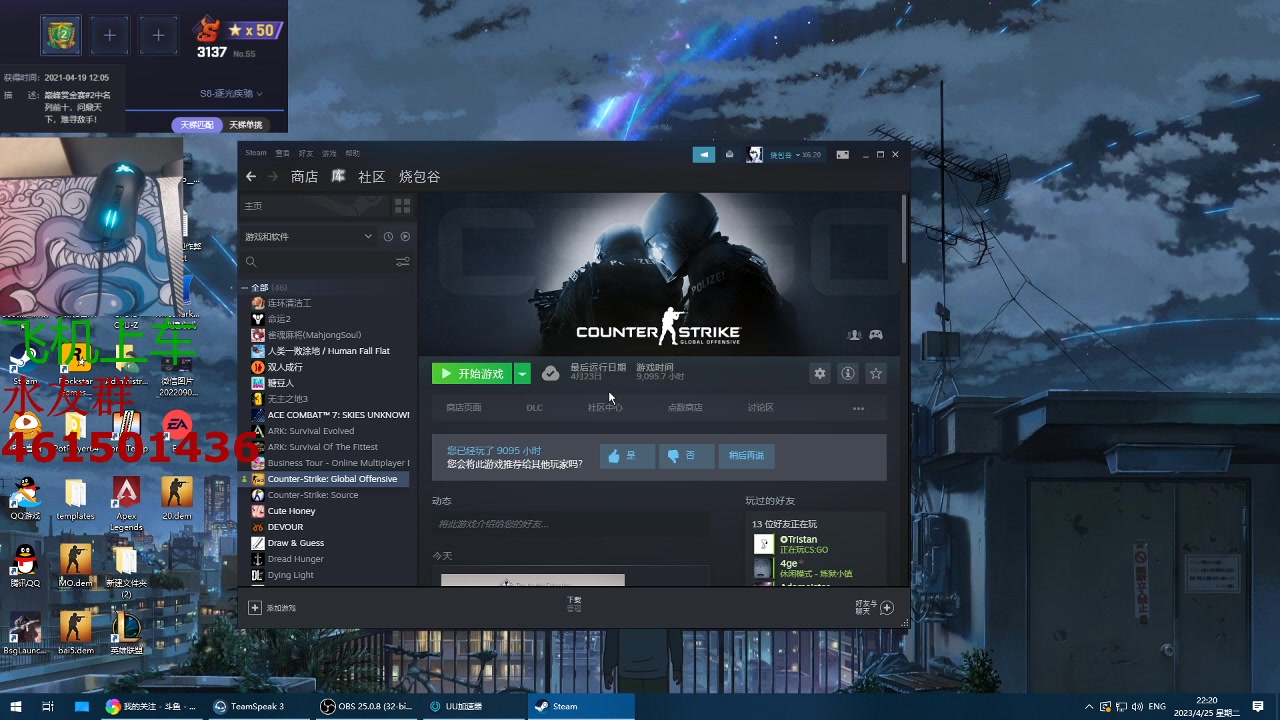Click the Steam content vertical scrollbar

coord(905,230)
